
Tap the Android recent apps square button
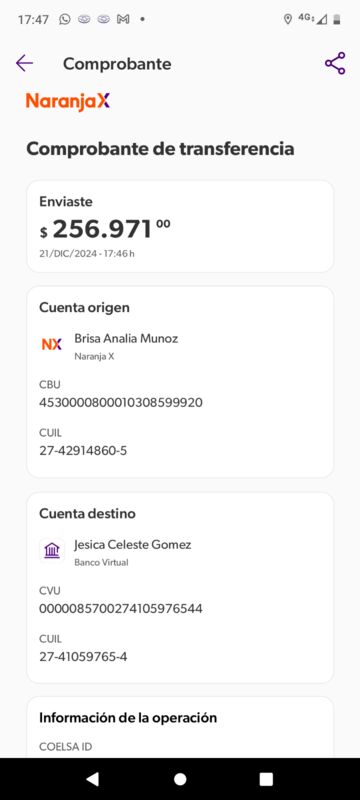[267, 779]
